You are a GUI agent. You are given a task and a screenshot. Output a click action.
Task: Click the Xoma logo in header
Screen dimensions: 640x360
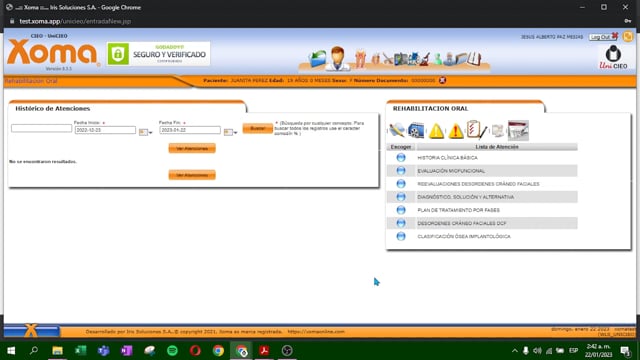[53, 52]
